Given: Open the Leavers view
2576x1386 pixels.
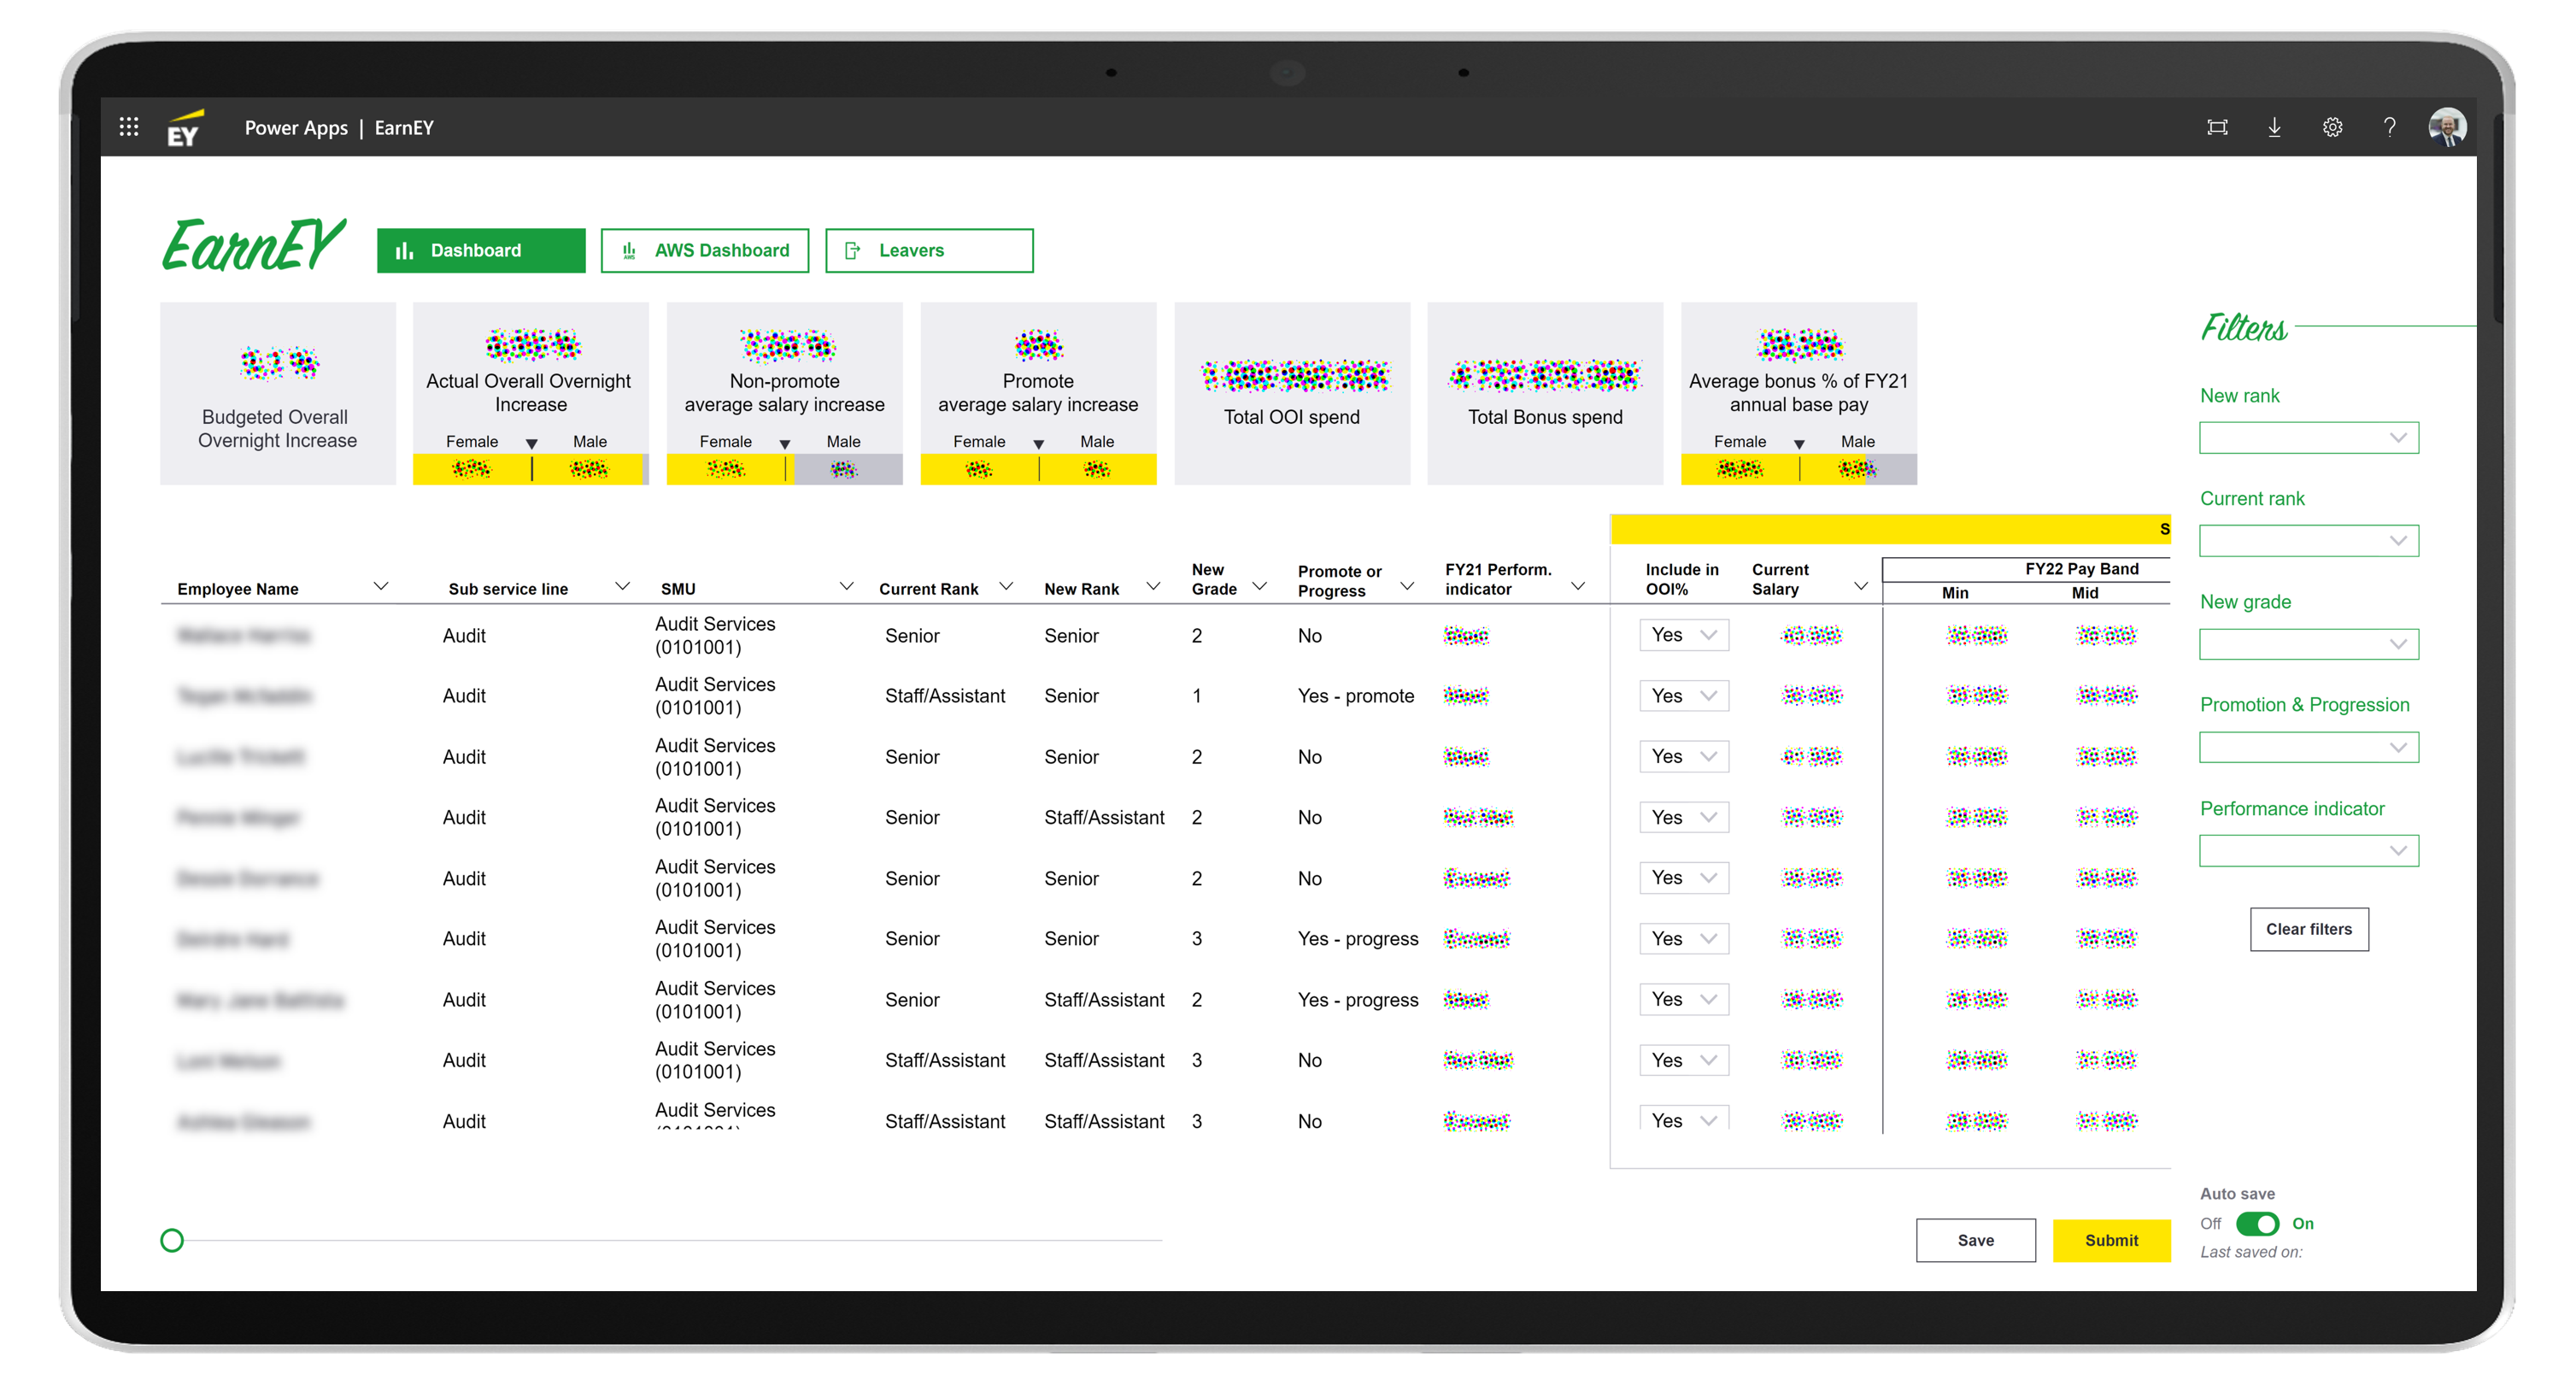Looking at the screenshot, I should [x=929, y=250].
